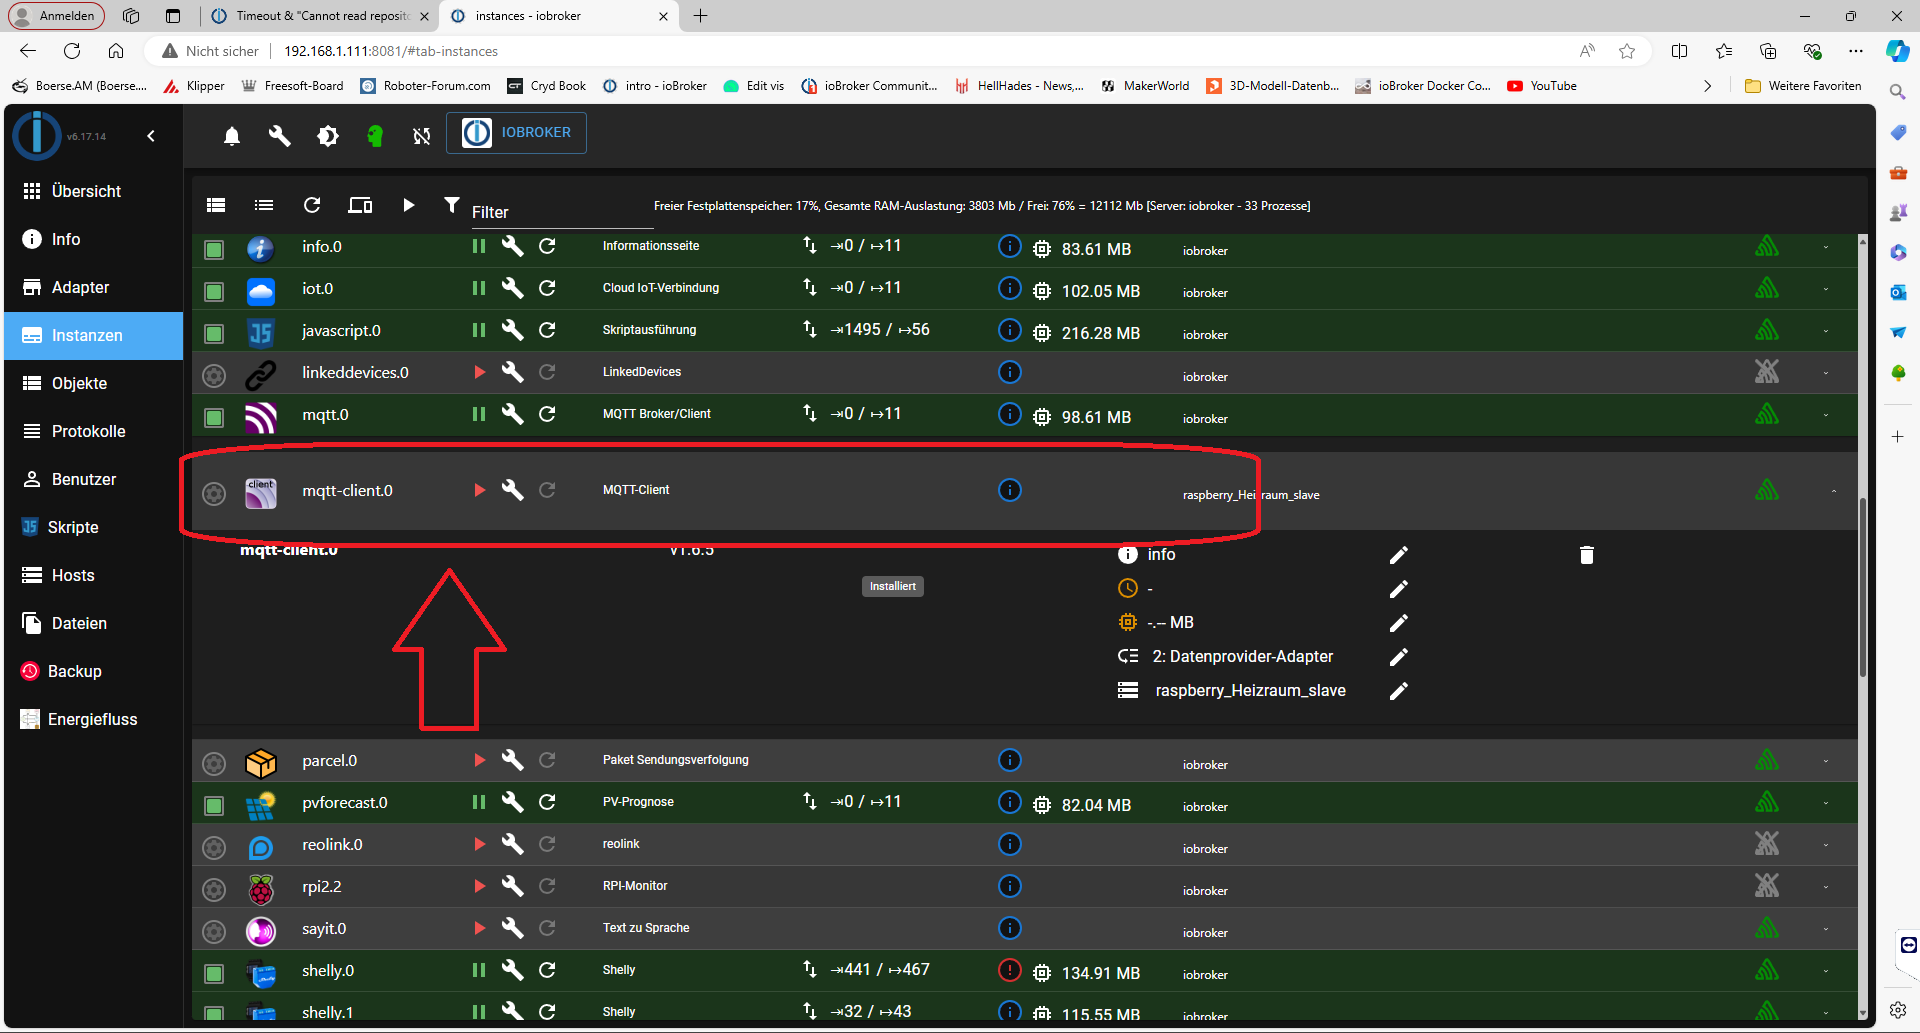Pause the iot.0 instance
Viewport: 1920px width, 1033px height.
[479, 288]
